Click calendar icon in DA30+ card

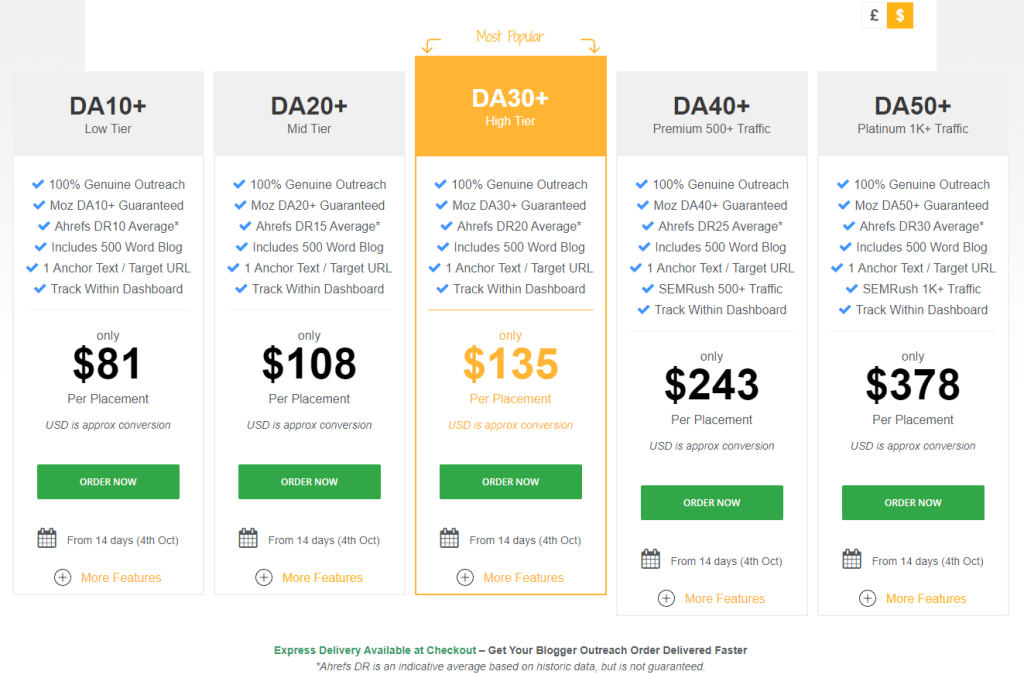point(450,539)
